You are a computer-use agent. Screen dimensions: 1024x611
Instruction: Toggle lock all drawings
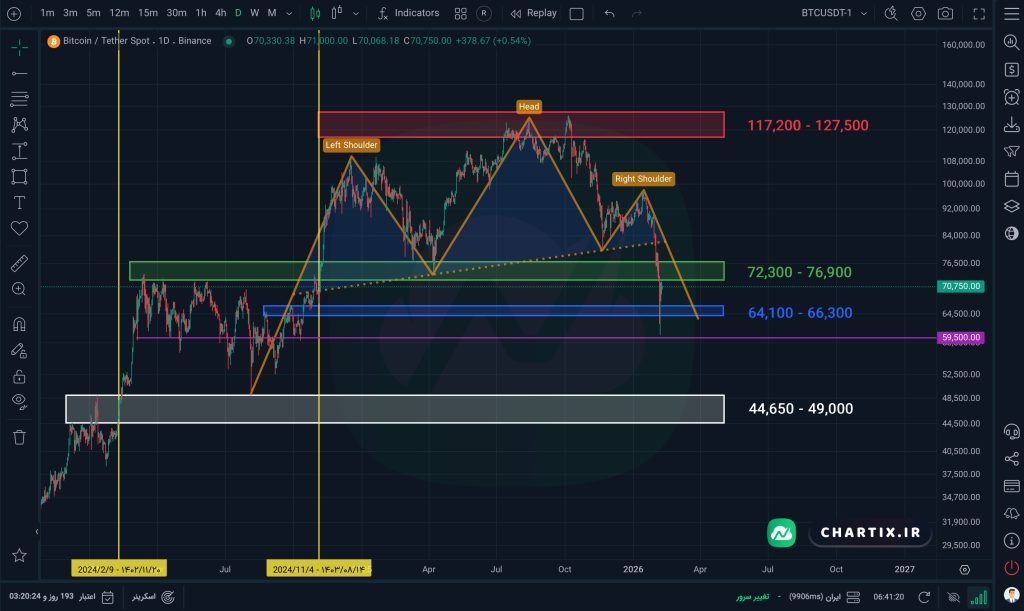[19, 376]
